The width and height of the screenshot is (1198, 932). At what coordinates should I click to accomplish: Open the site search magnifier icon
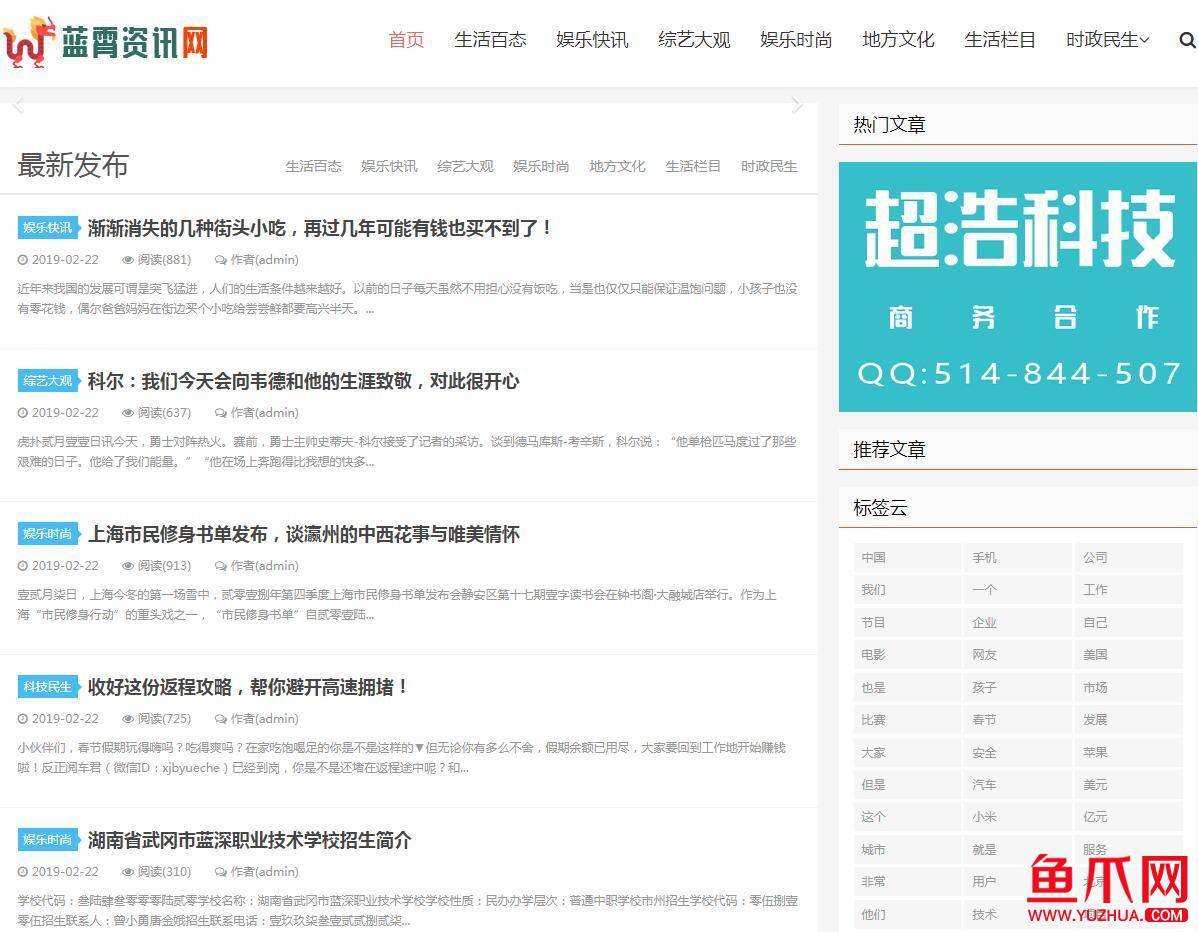coord(1186,42)
